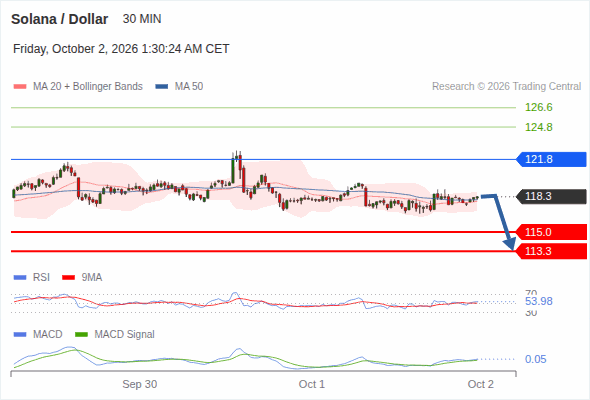Select the red 113.3 support price tag

[551, 251]
